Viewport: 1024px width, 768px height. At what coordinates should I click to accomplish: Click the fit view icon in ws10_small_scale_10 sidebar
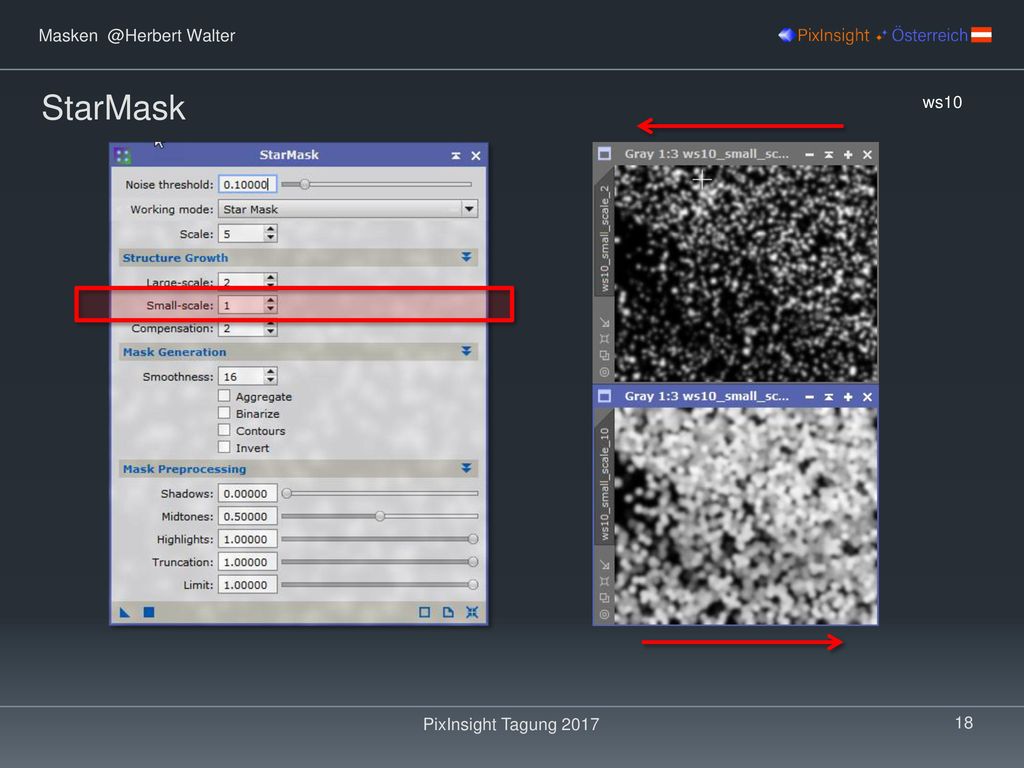pos(605,581)
